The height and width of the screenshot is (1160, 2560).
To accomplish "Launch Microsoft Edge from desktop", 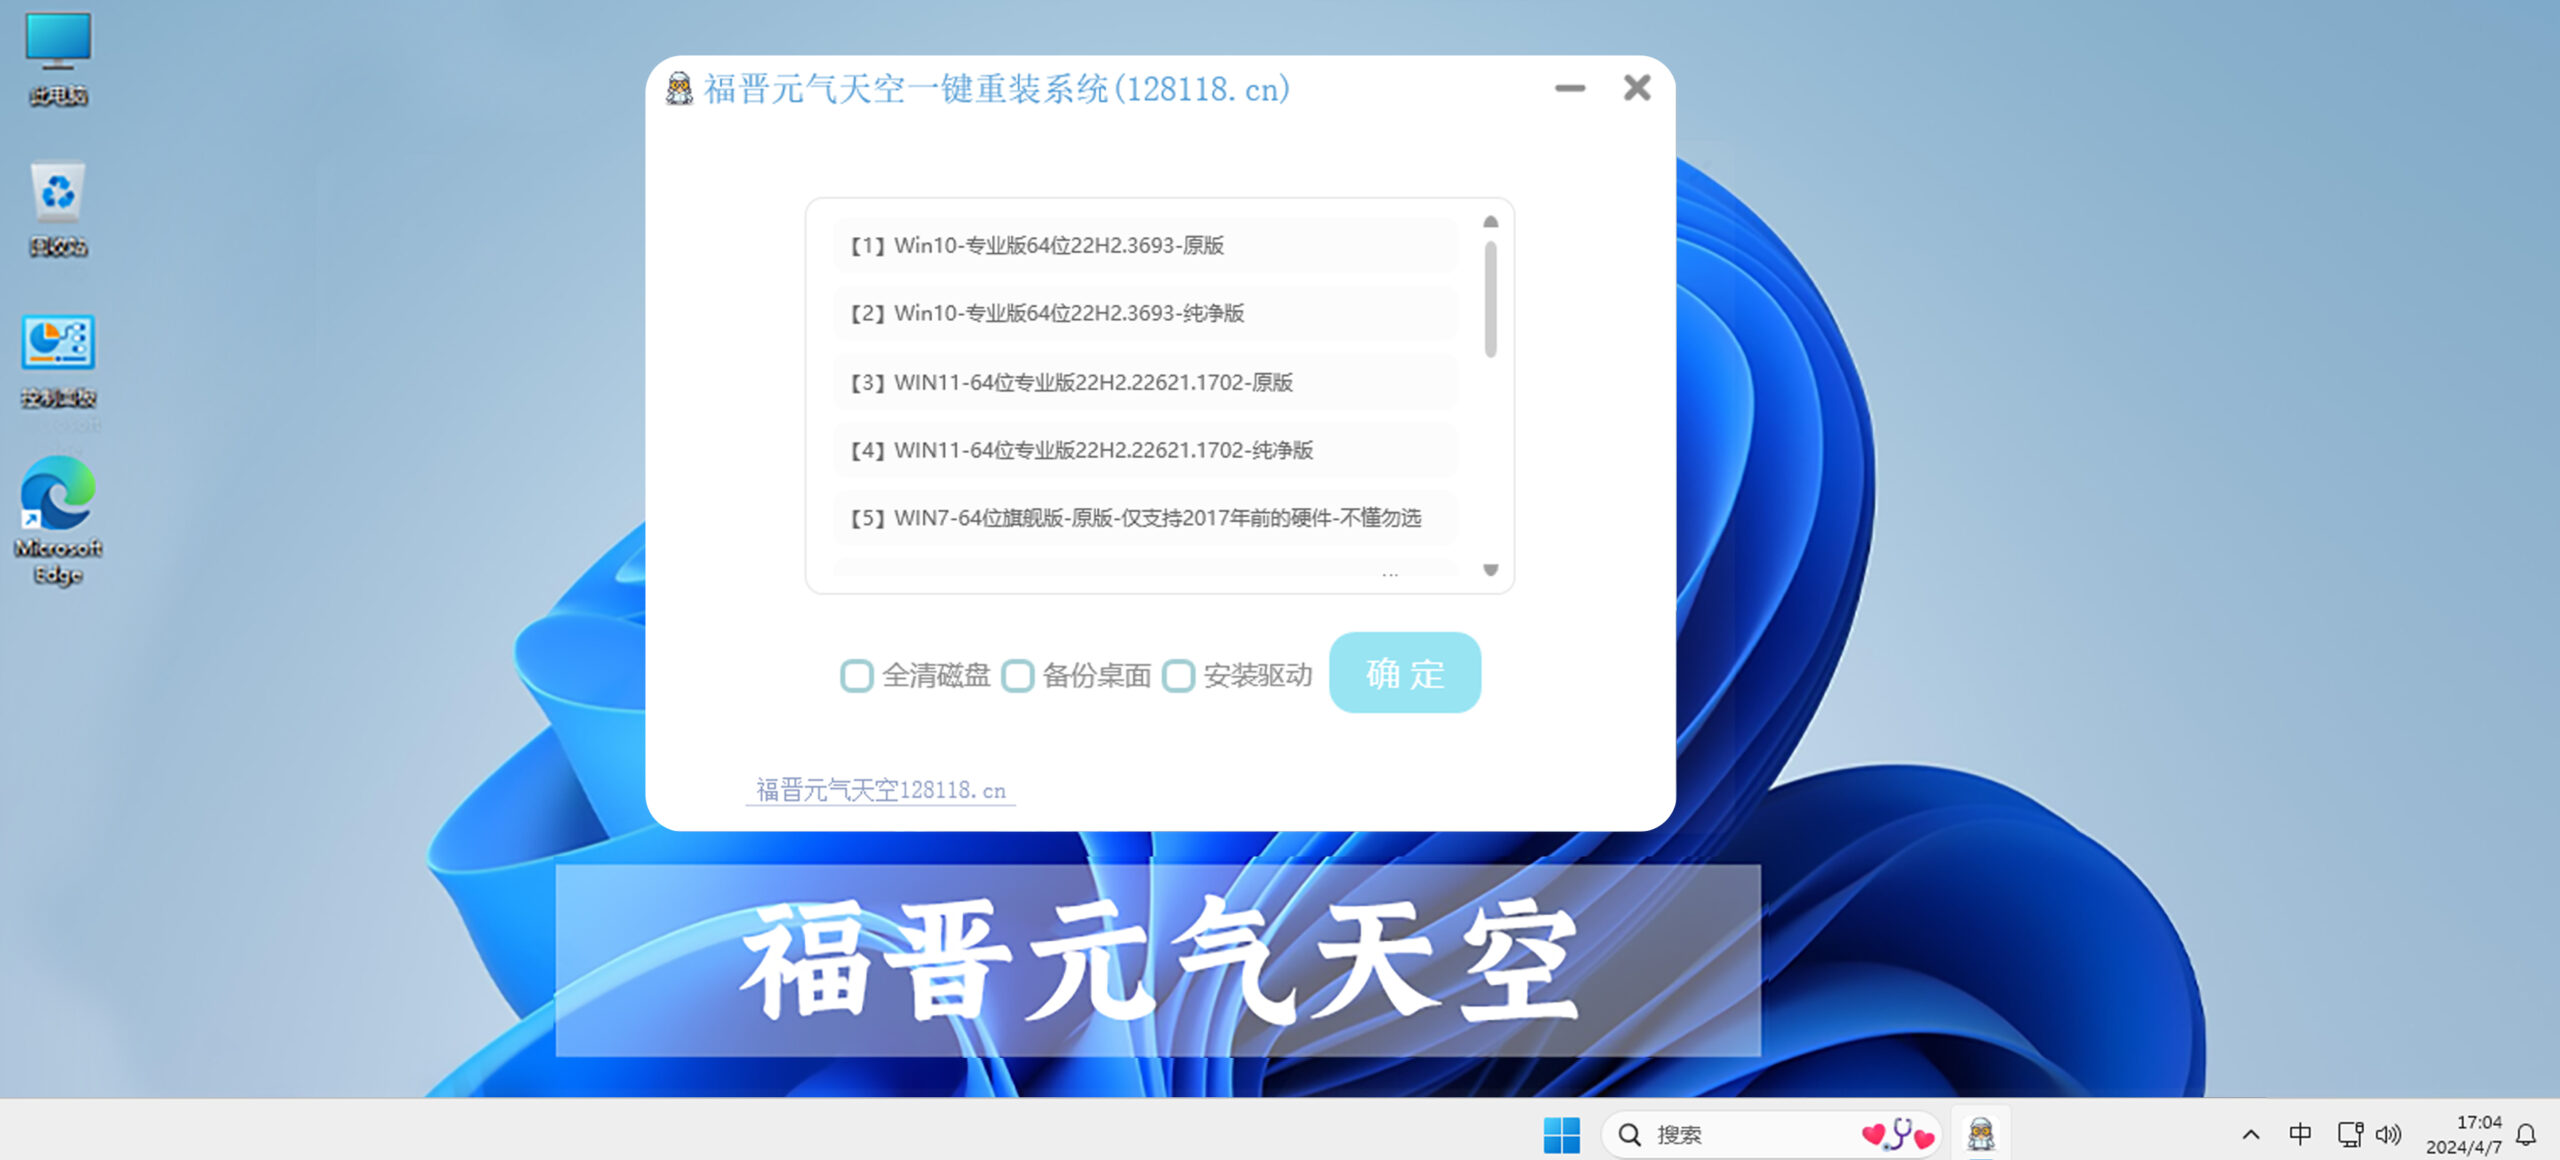I will (x=58, y=496).
